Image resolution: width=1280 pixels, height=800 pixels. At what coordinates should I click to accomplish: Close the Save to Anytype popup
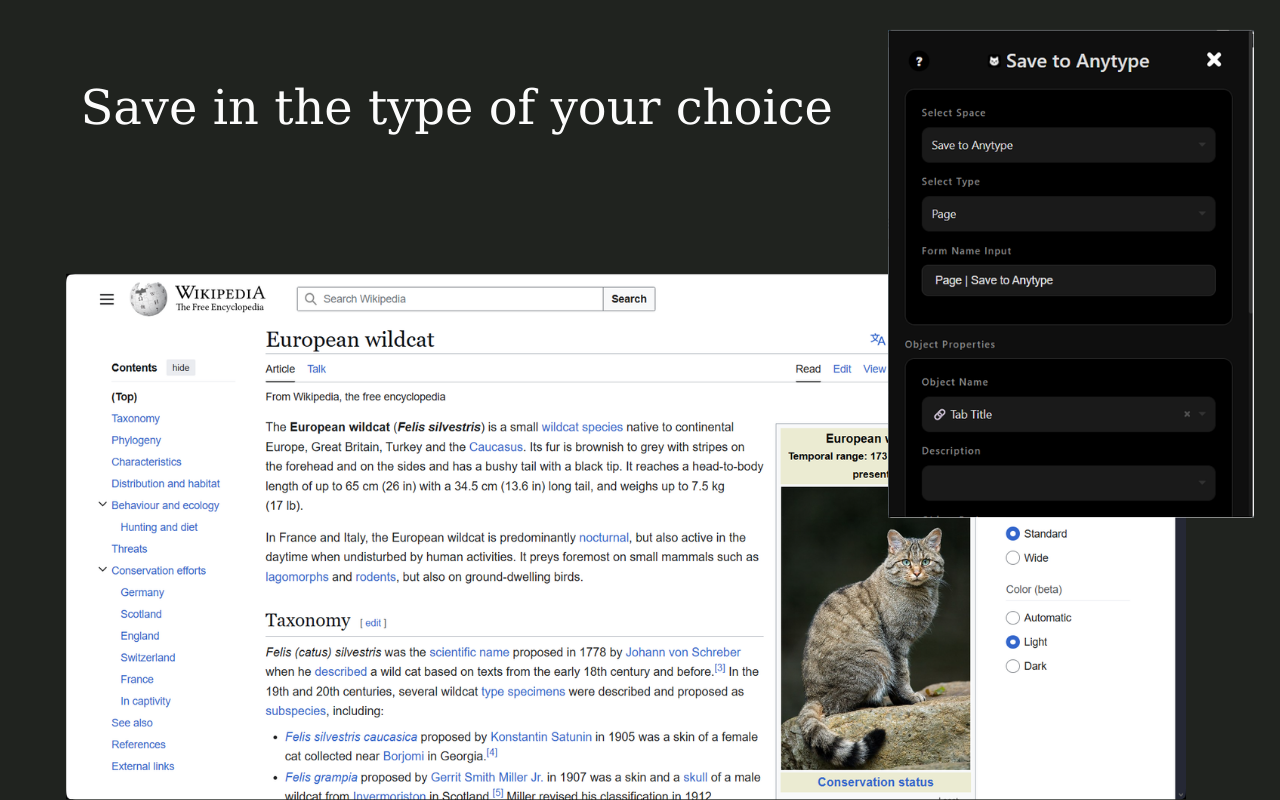[1214, 59]
